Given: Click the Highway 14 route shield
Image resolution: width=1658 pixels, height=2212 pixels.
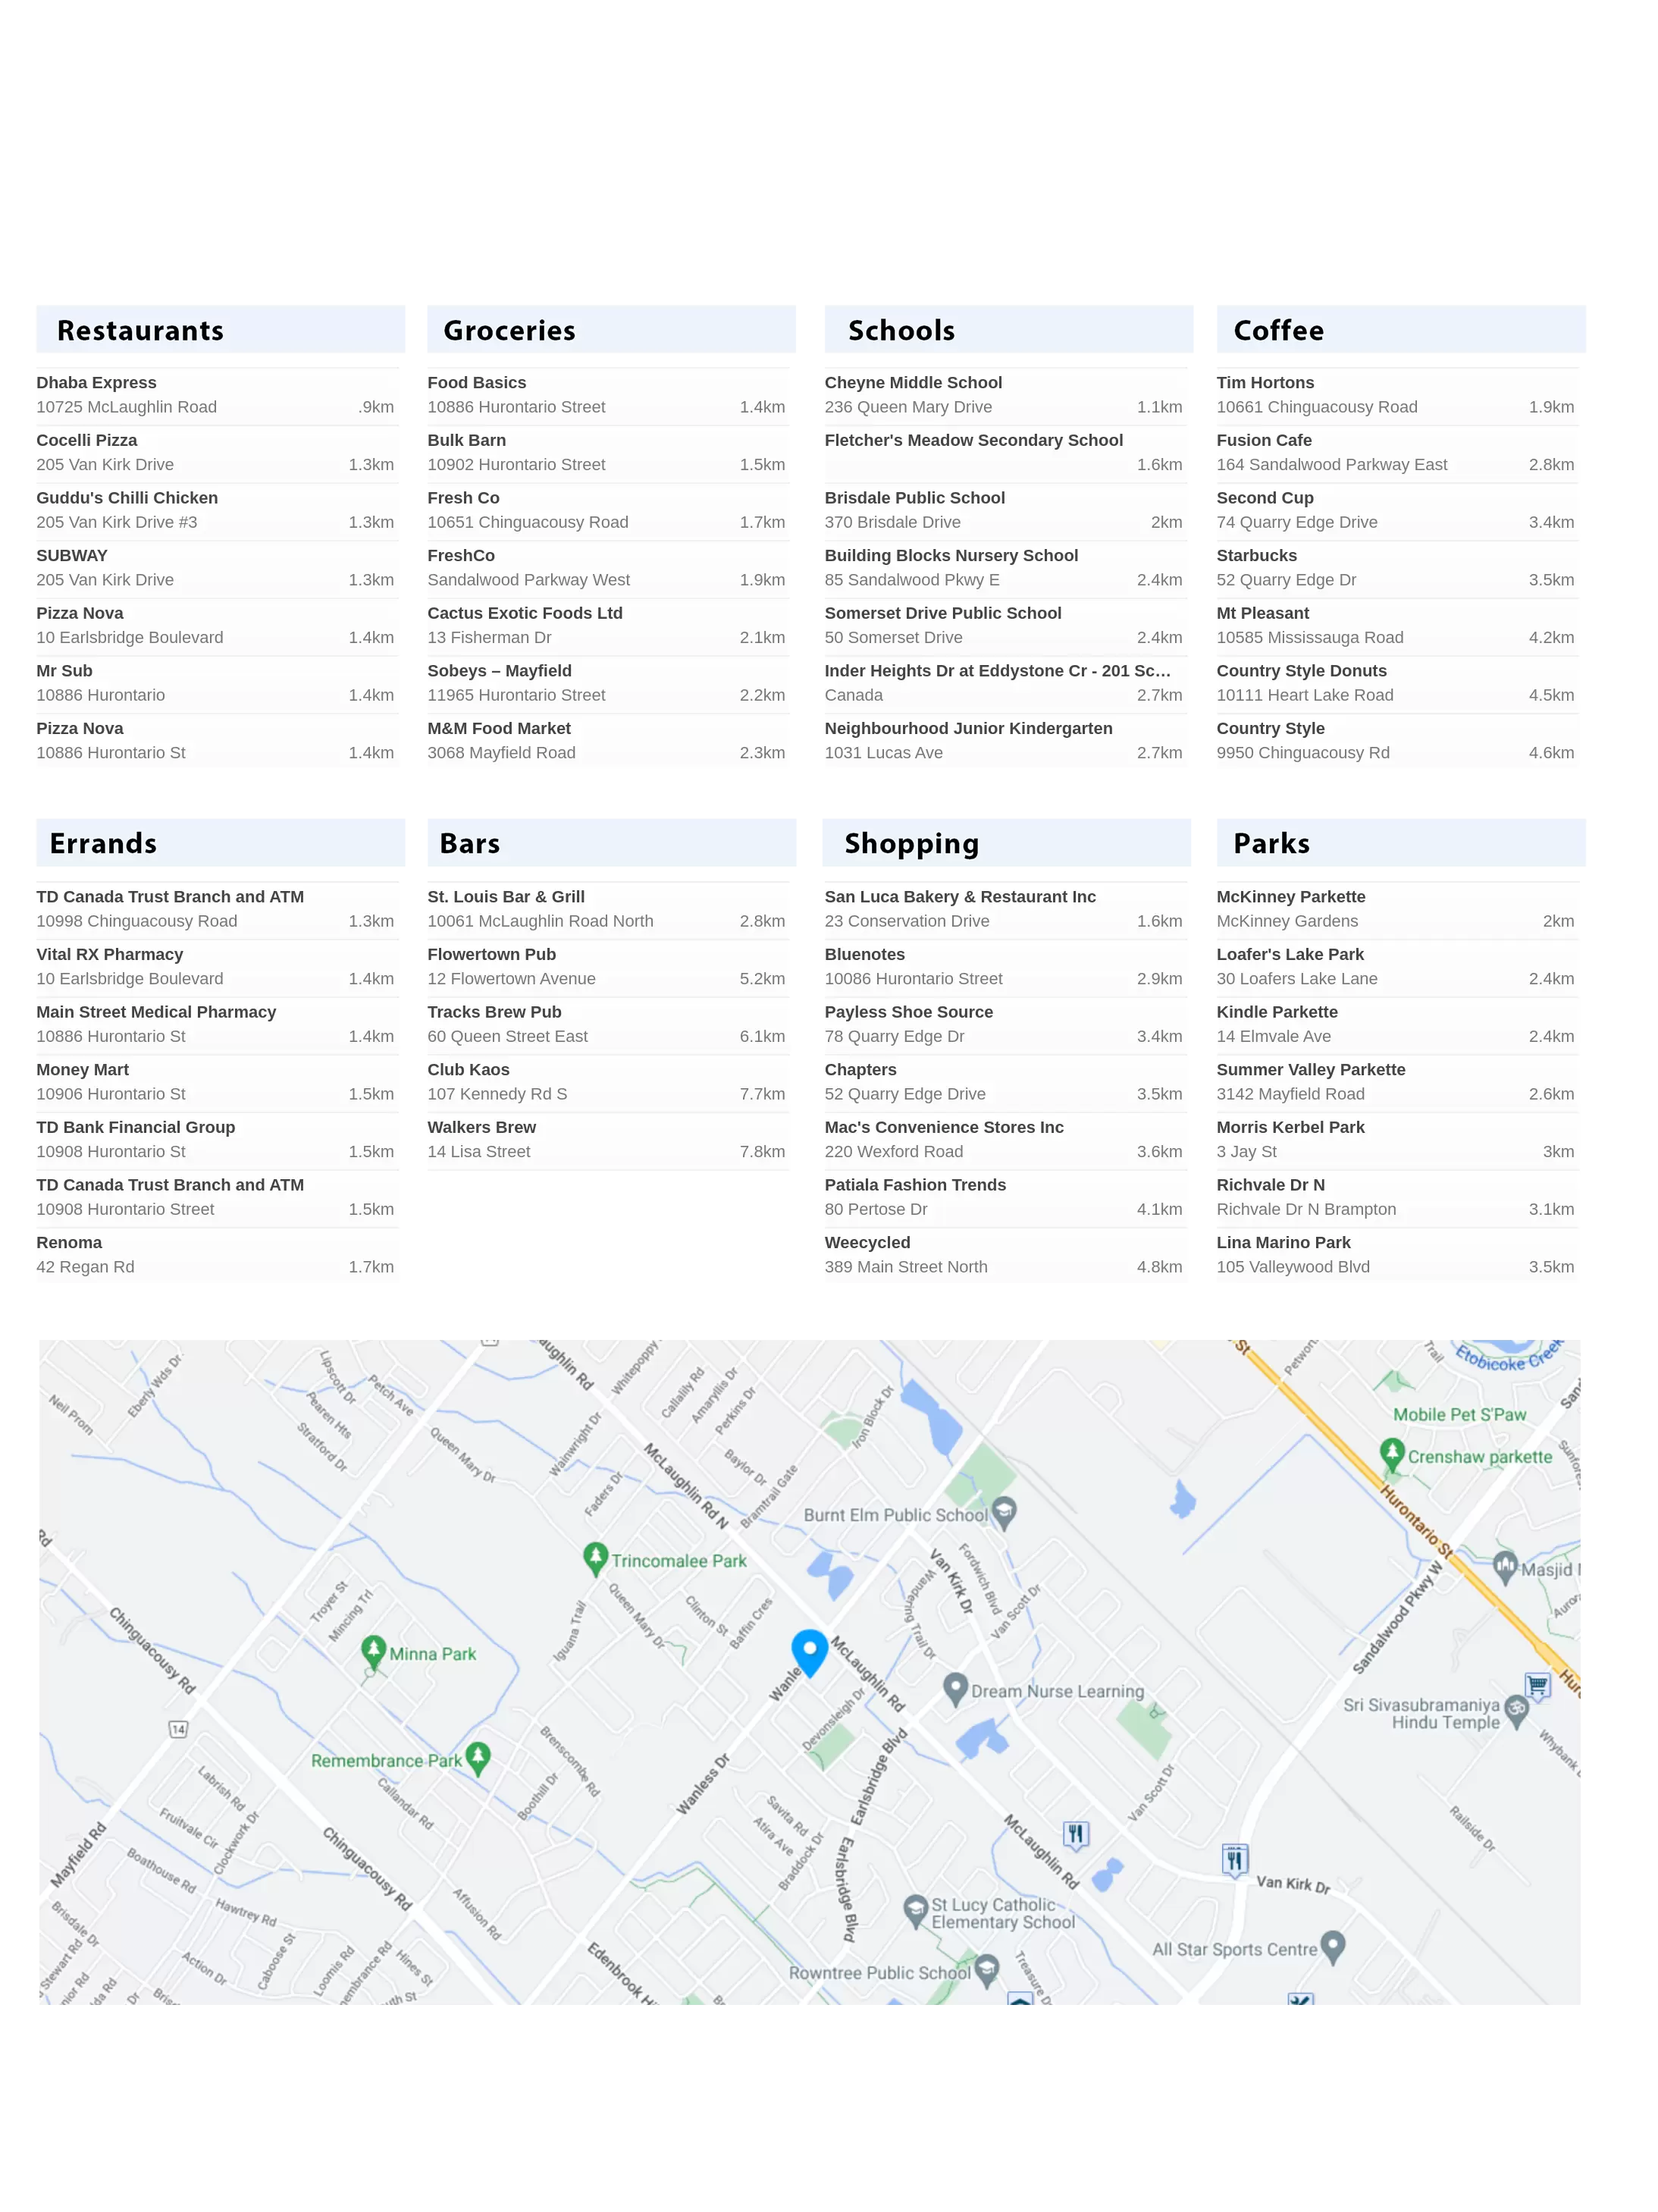Looking at the screenshot, I should click(x=178, y=1729).
